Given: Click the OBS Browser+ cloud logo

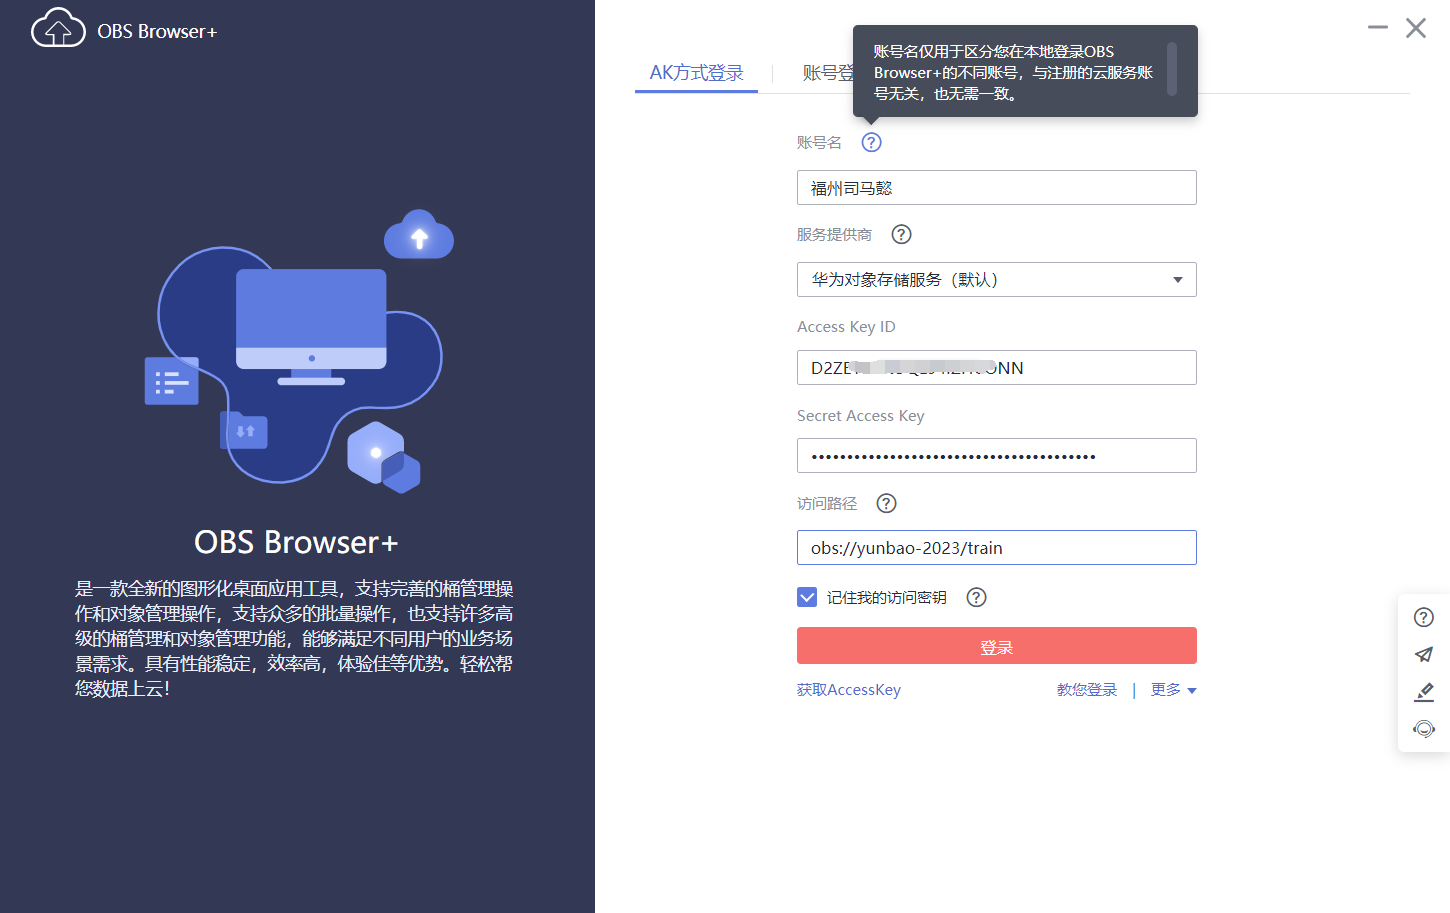Looking at the screenshot, I should pyautogui.click(x=58, y=28).
